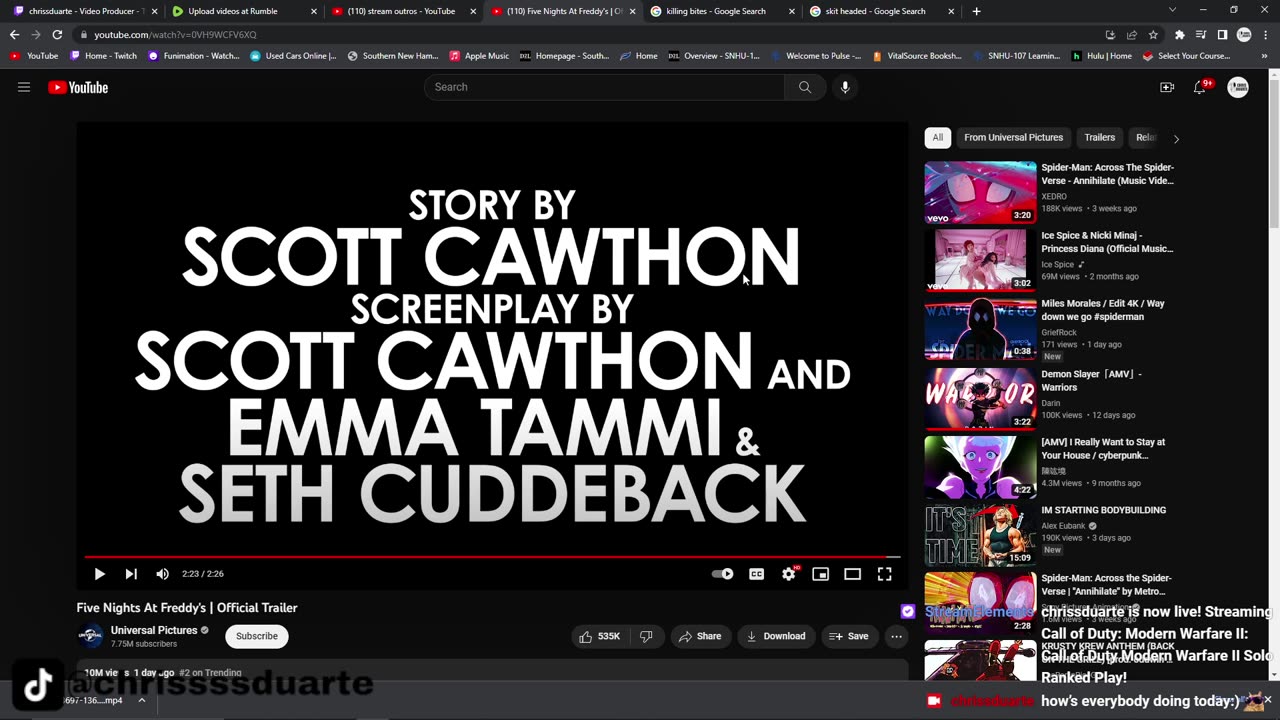Click the YouTube search input field
Viewport: 1280px width, 720px height.
[604, 87]
